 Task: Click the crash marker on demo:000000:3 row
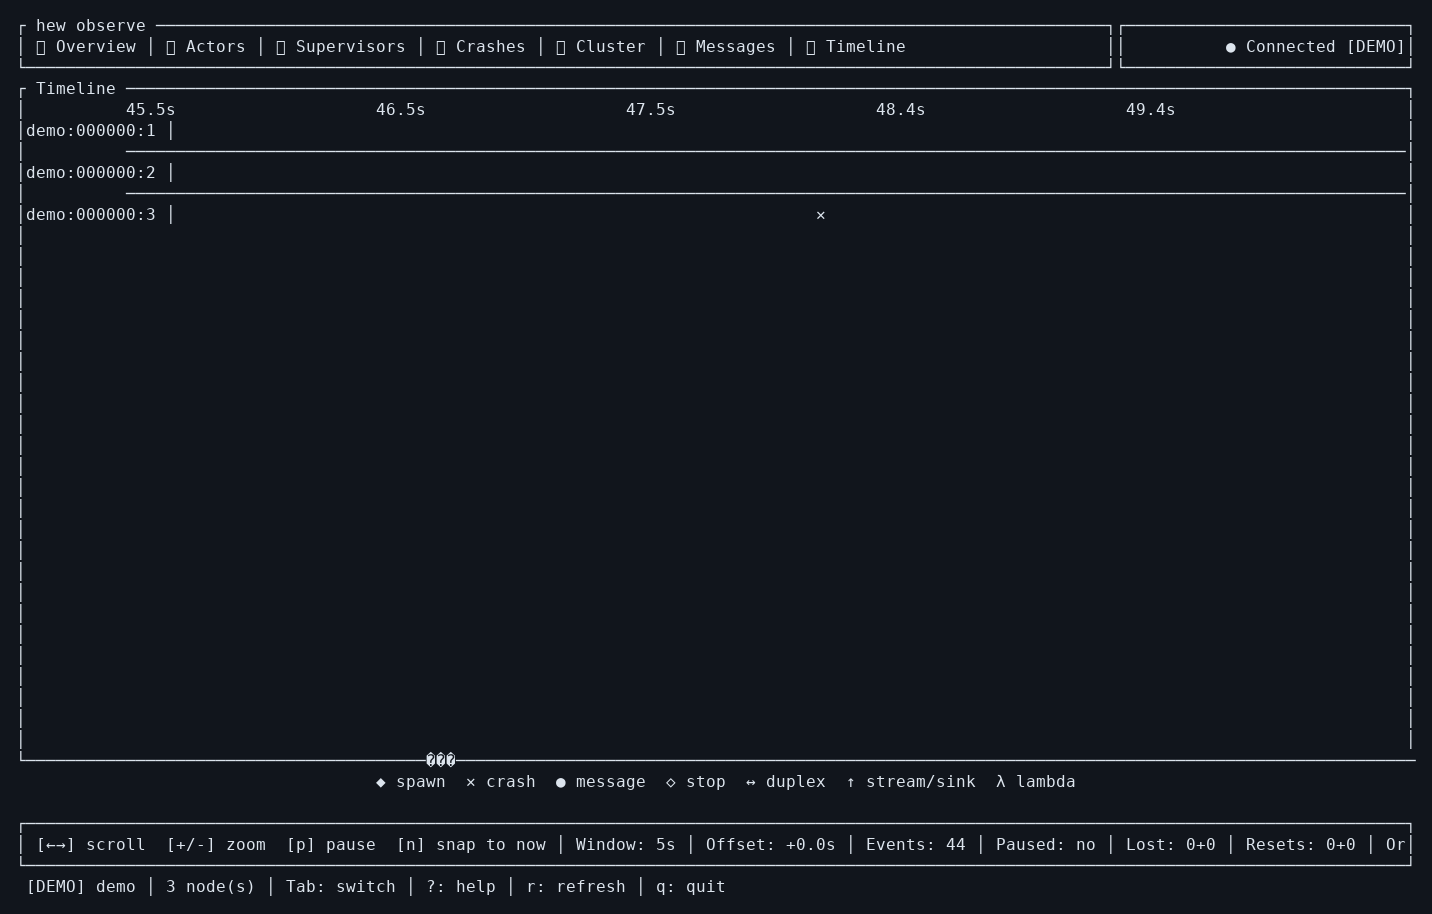point(821,215)
